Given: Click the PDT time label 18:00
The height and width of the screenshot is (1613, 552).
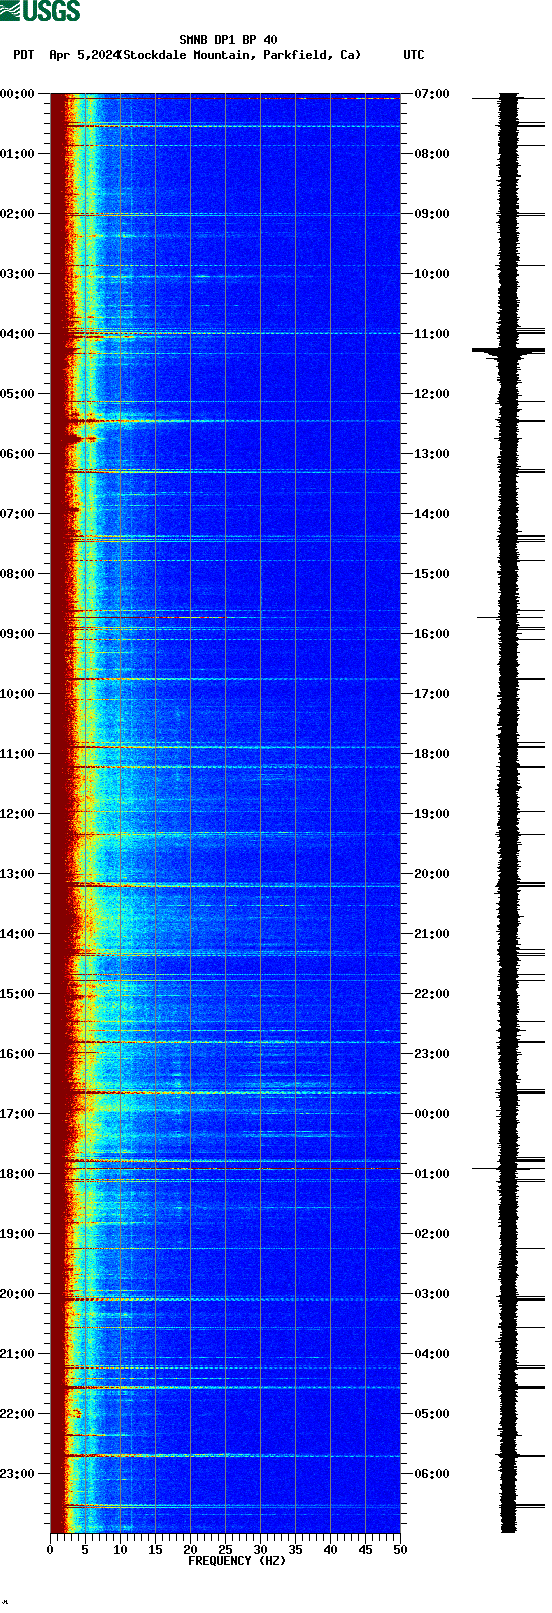Looking at the screenshot, I should 18,1174.
